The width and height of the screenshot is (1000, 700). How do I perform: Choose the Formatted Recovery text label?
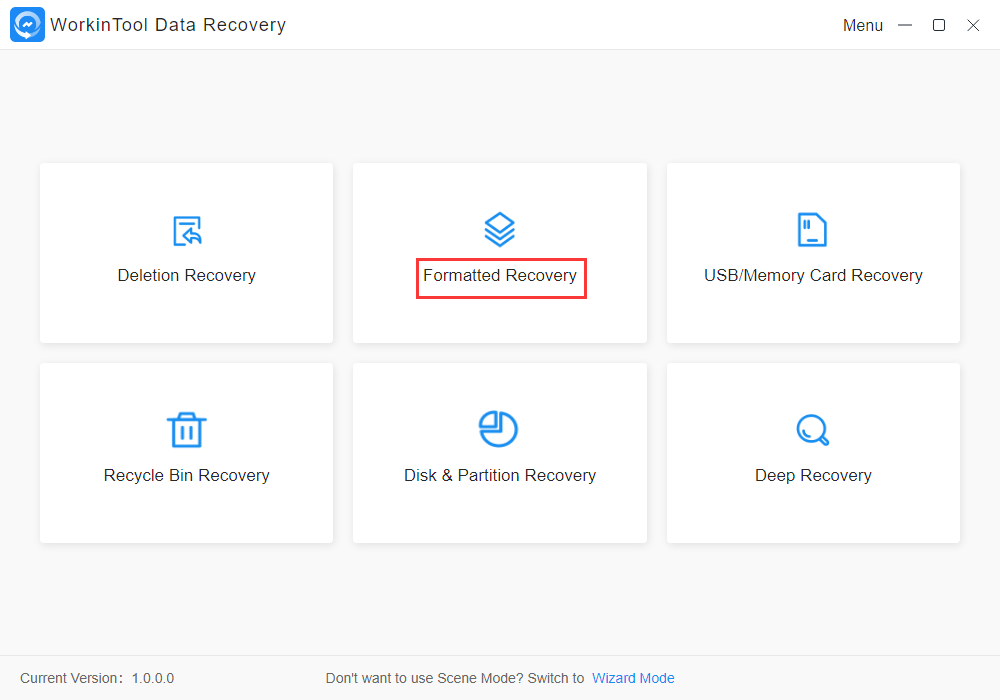(500, 276)
